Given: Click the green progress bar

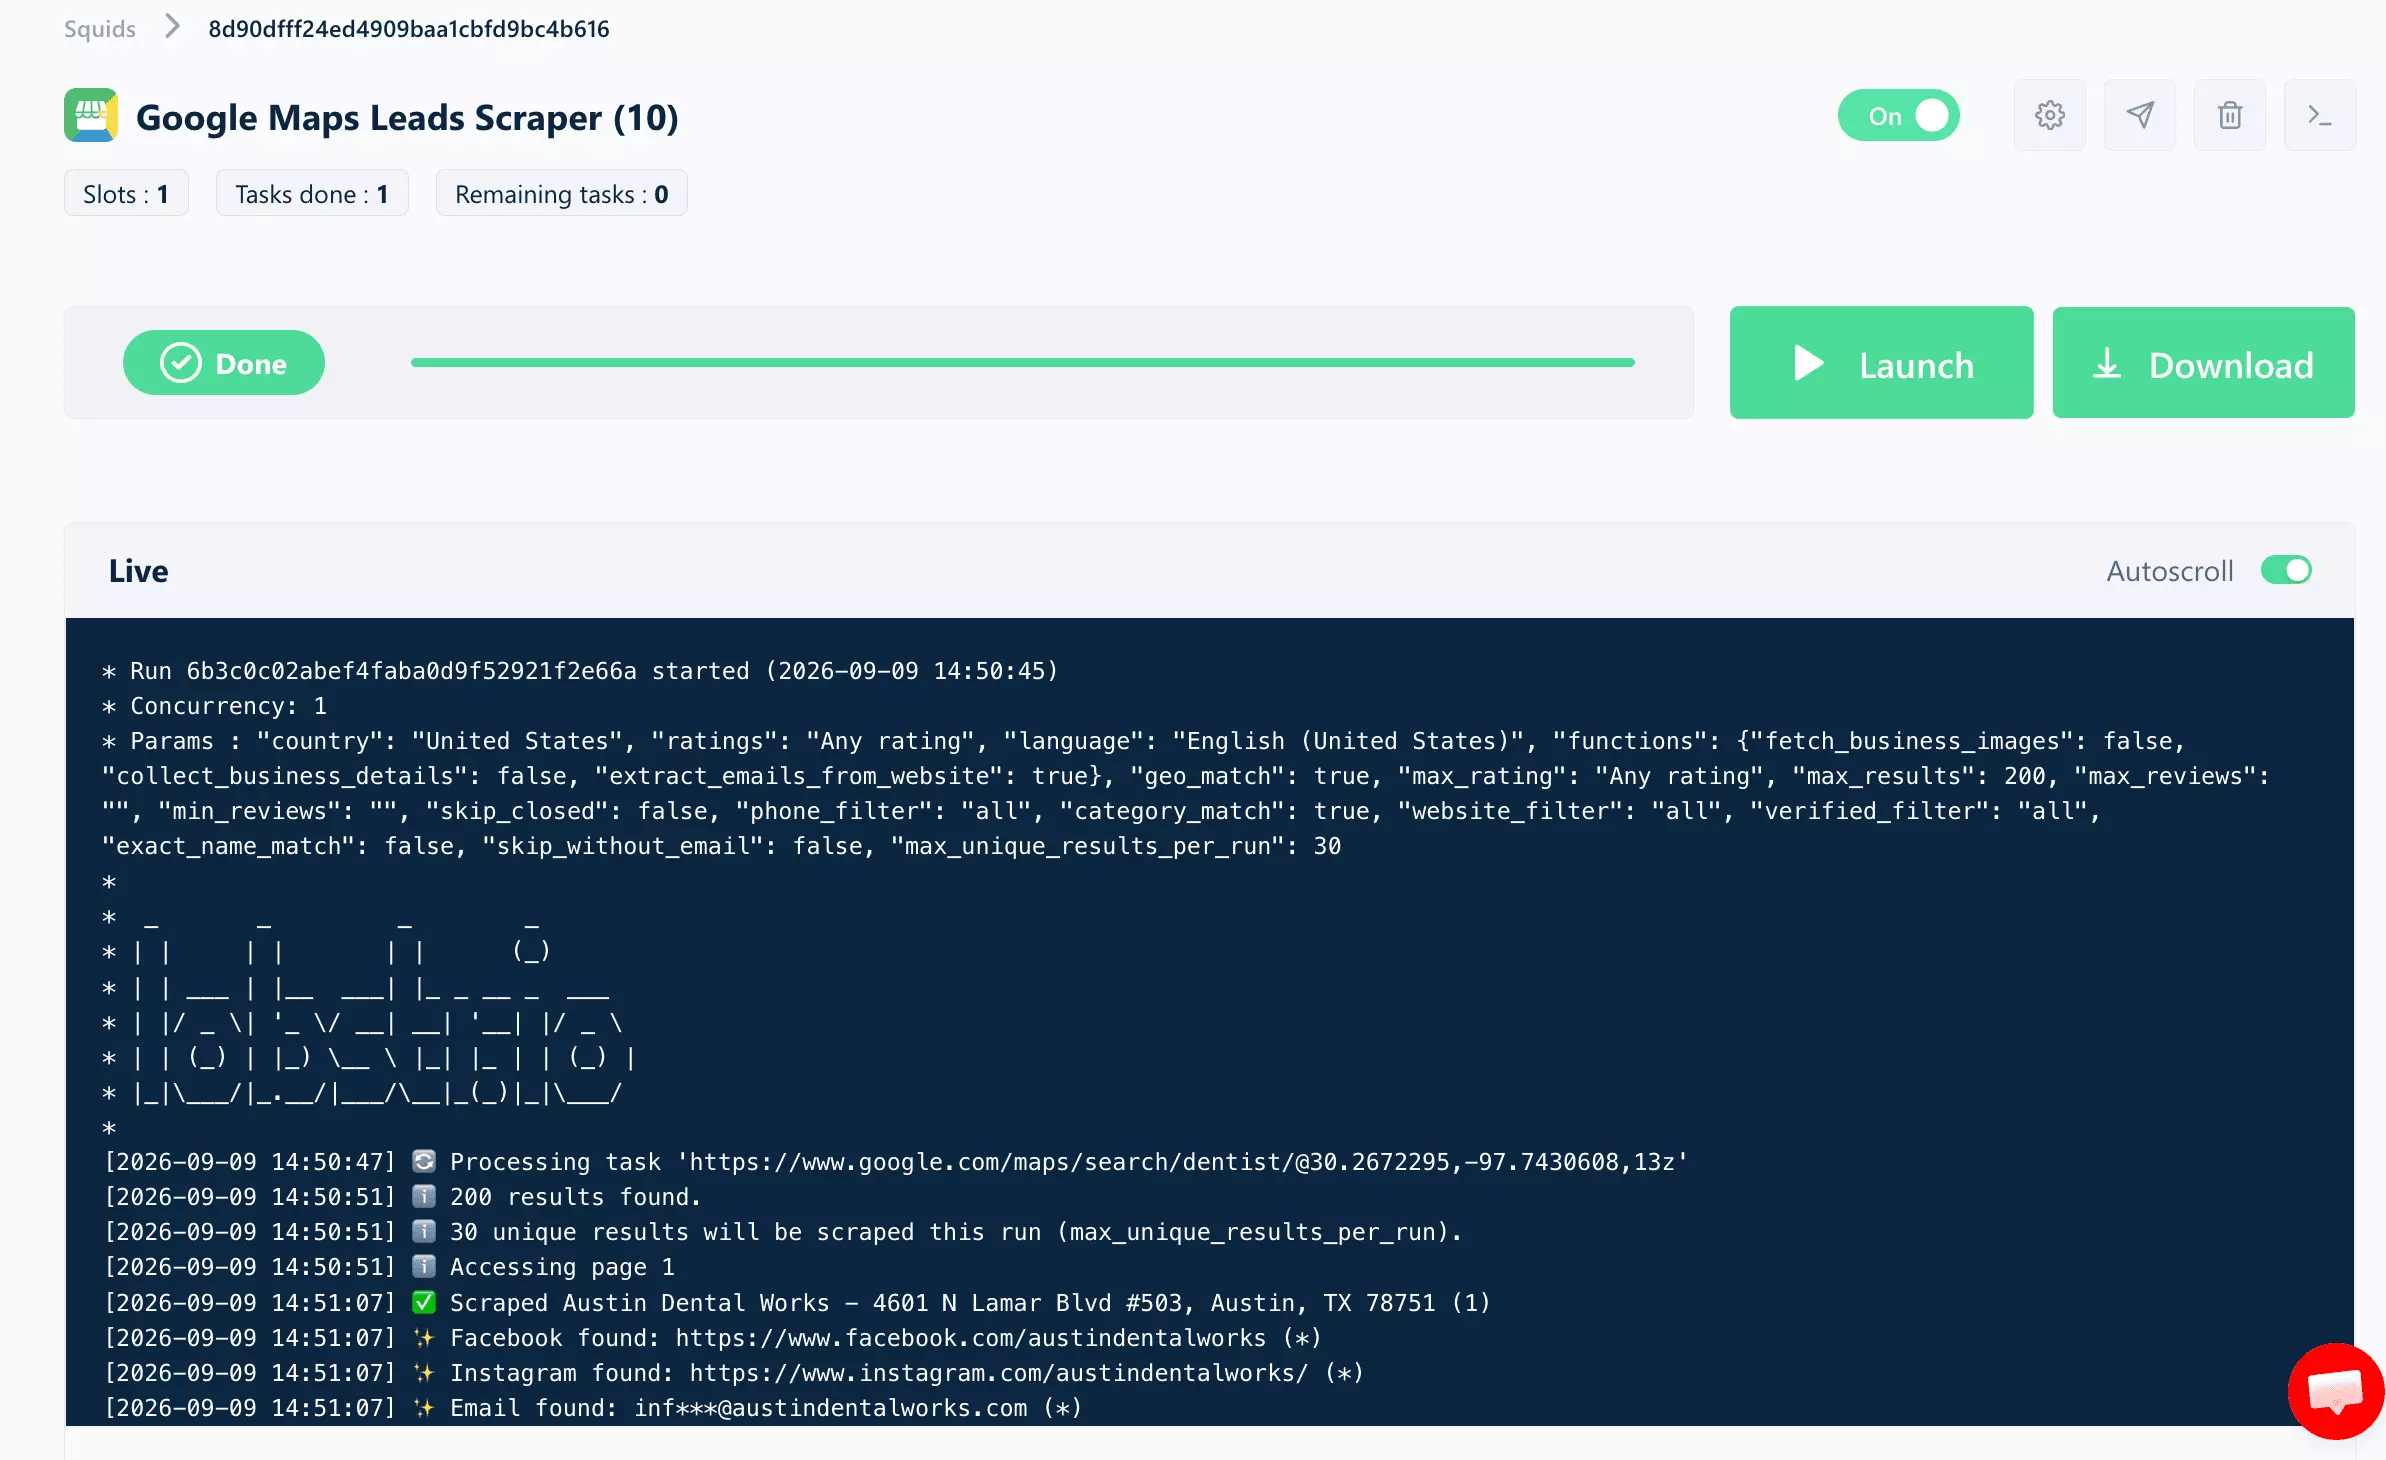Looking at the screenshot, I should tap(1022, 362).
